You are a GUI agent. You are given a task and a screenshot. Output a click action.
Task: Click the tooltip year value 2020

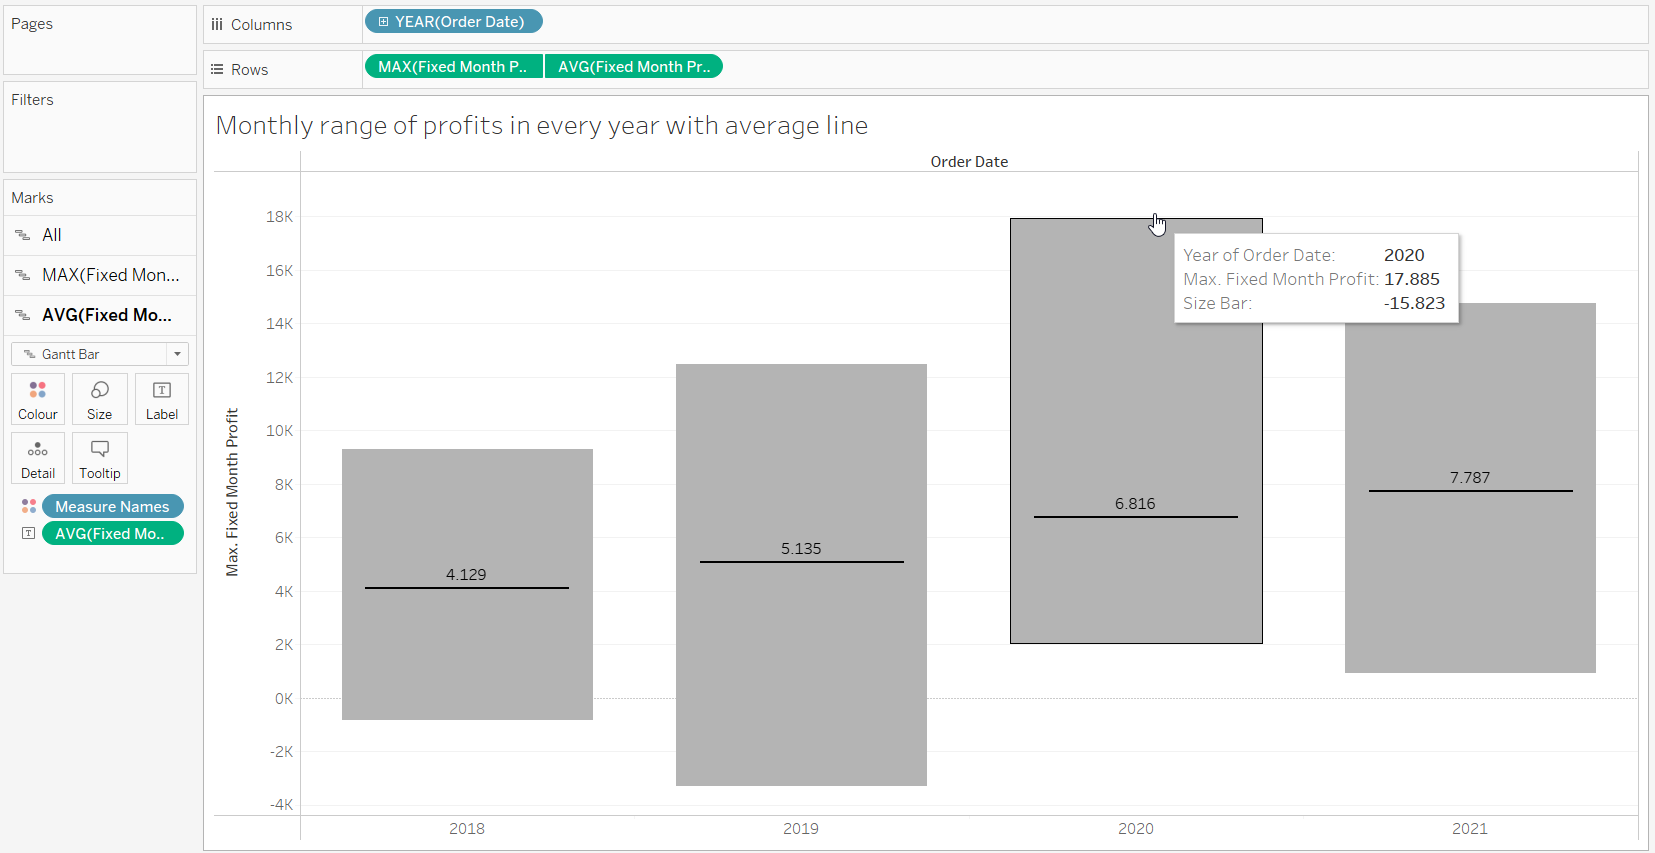[x=1404, y=255]
